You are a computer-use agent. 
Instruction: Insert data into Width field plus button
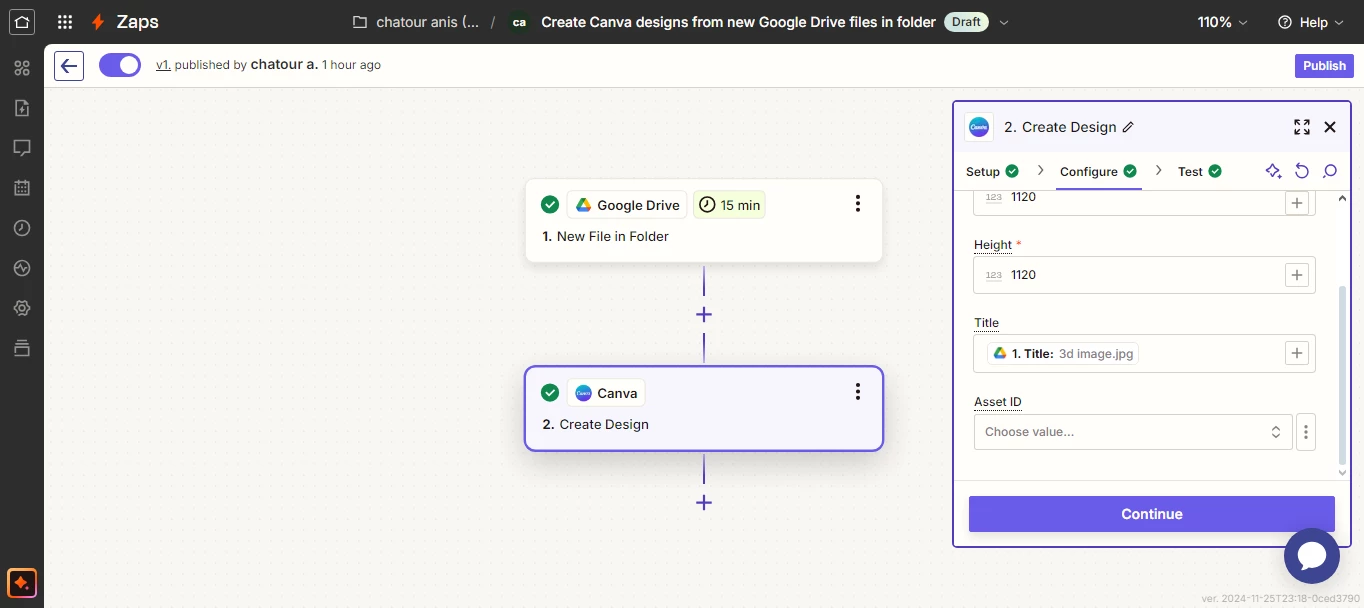pyautogui.click(x=1297, y=202)
